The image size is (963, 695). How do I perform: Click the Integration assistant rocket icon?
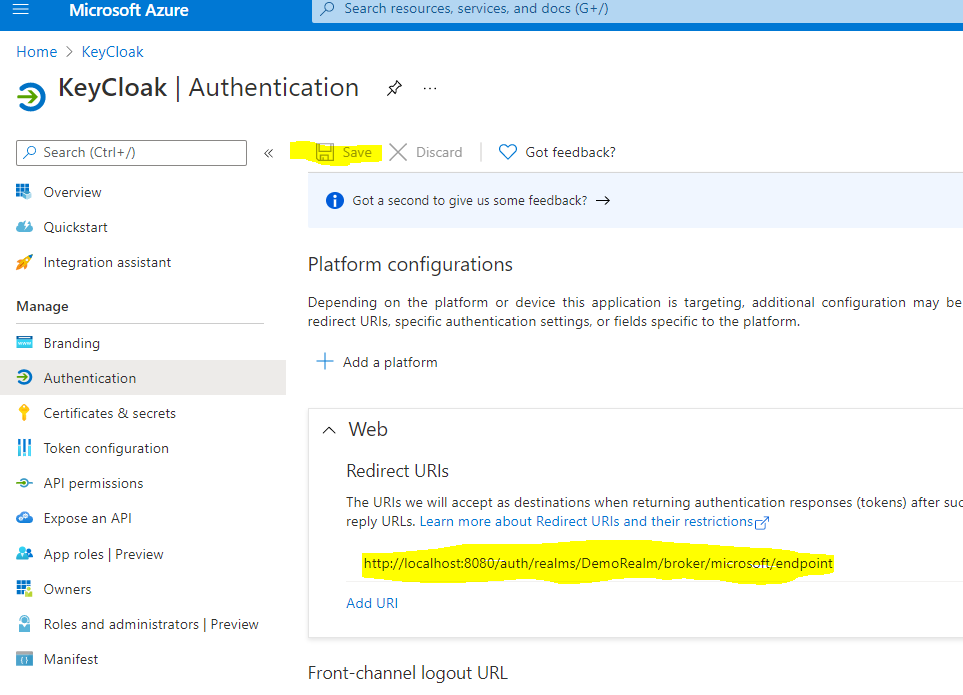point(25,262)
